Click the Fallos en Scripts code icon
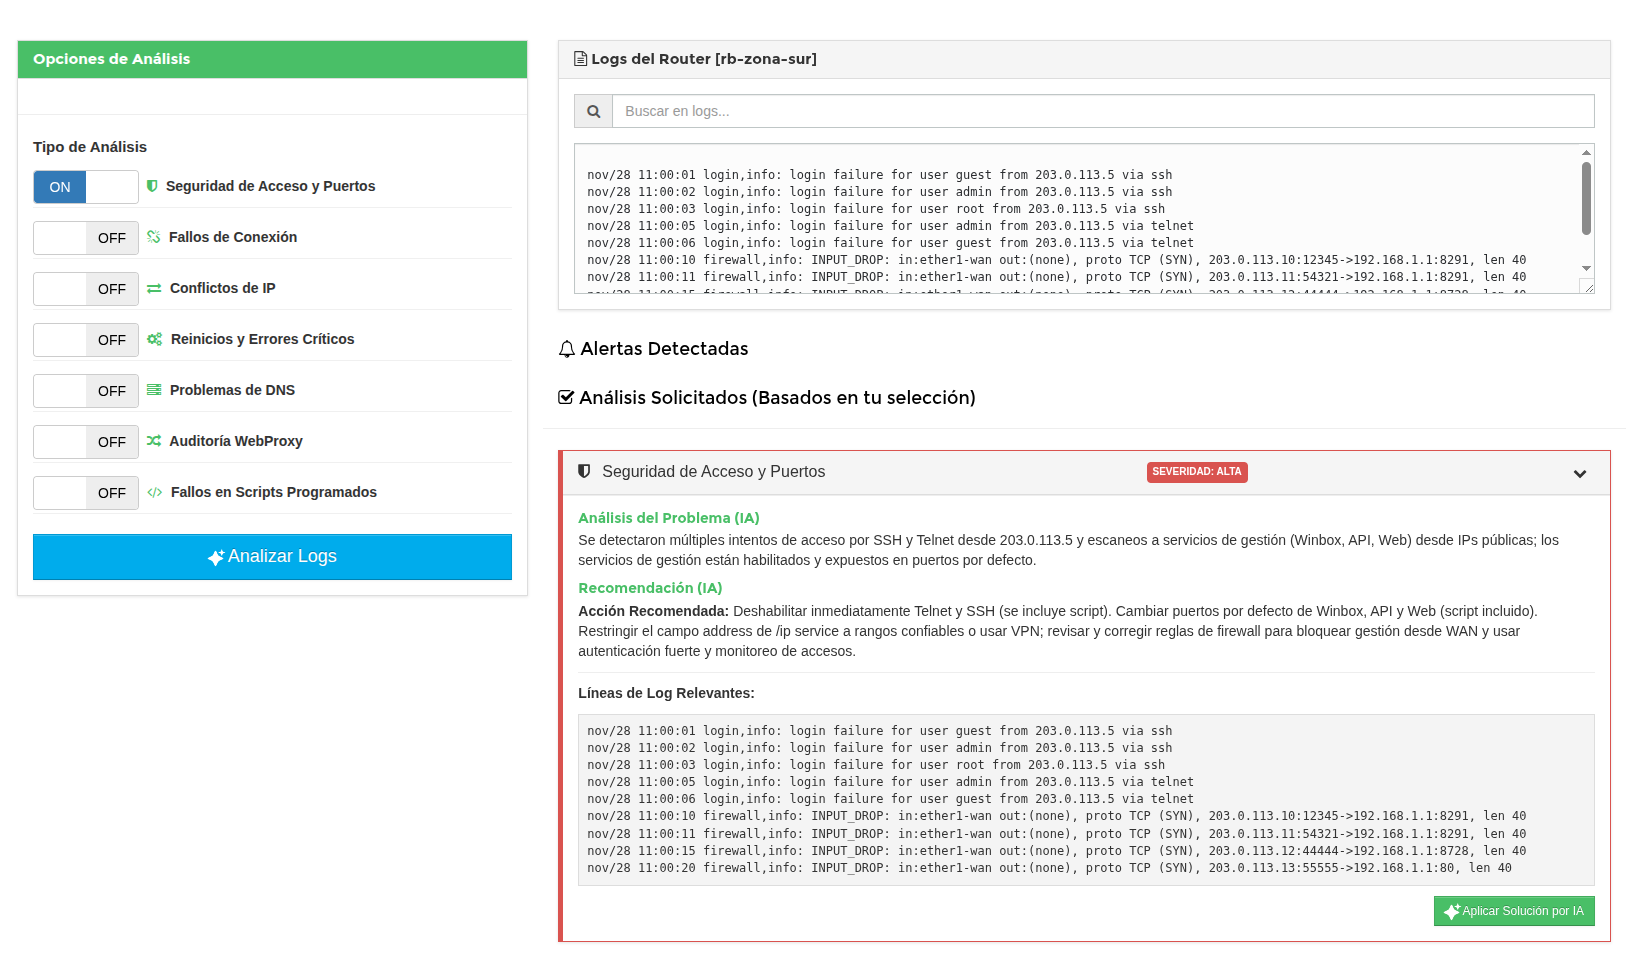This screenshot has height=953, width=1634. (154, 492)
